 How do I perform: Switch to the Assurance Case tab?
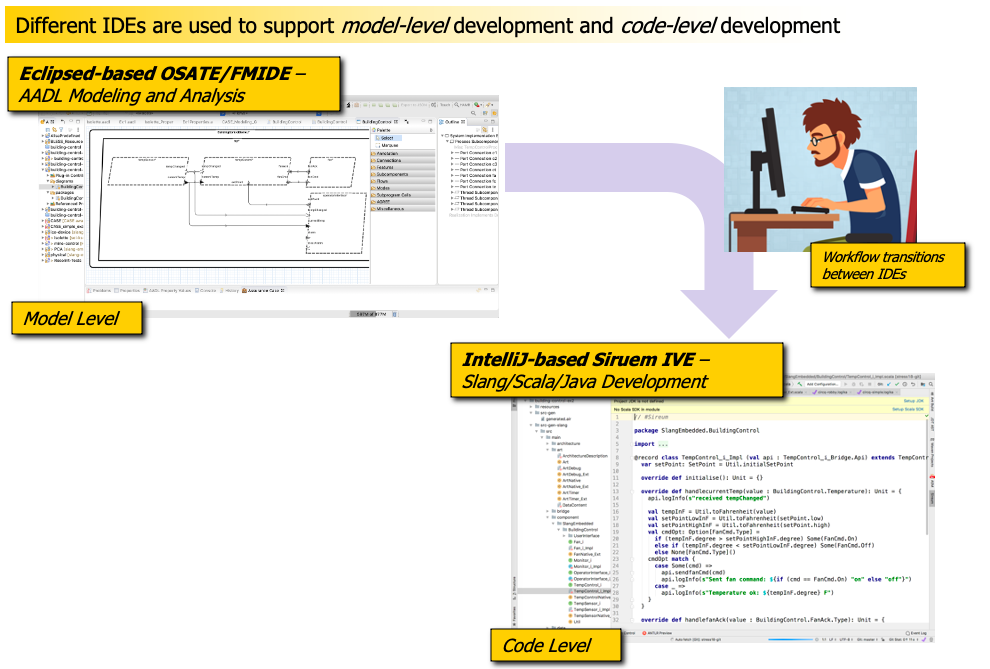262,290
